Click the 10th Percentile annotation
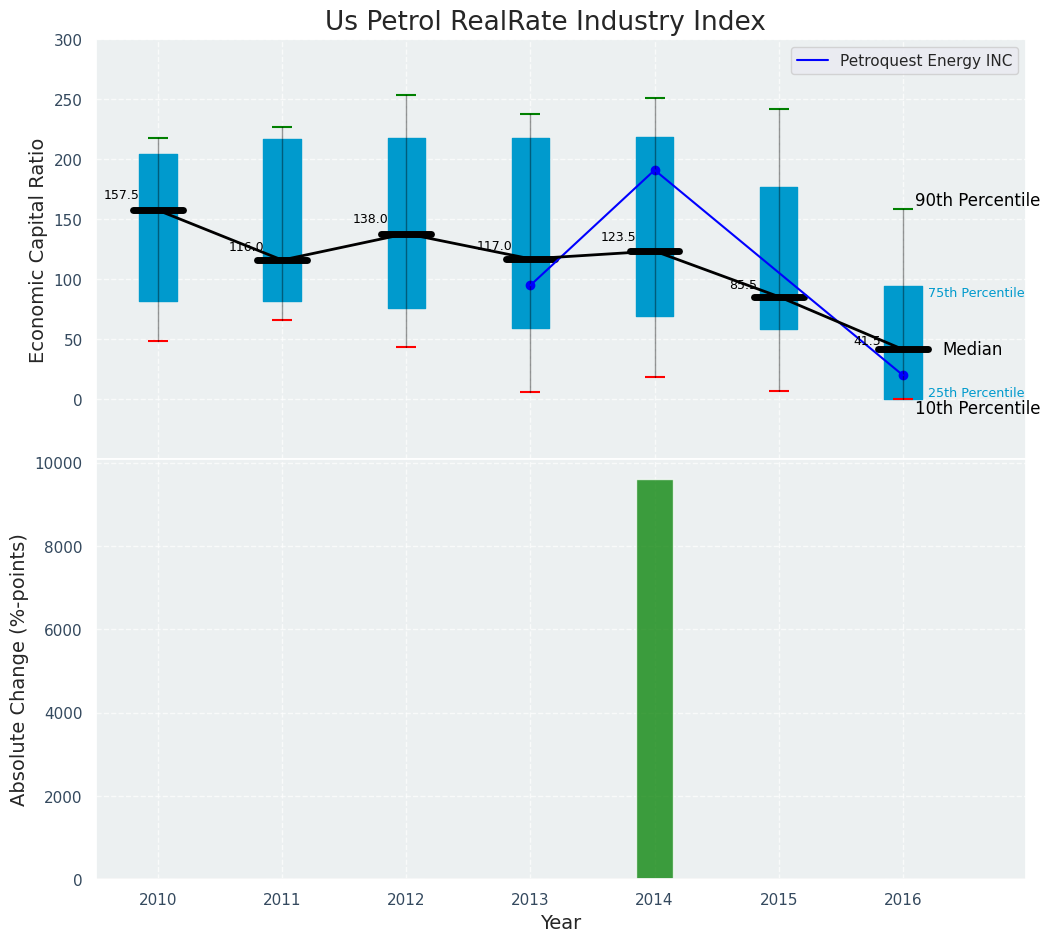This screenshot has width=1050, height=942. coord(977,408)
